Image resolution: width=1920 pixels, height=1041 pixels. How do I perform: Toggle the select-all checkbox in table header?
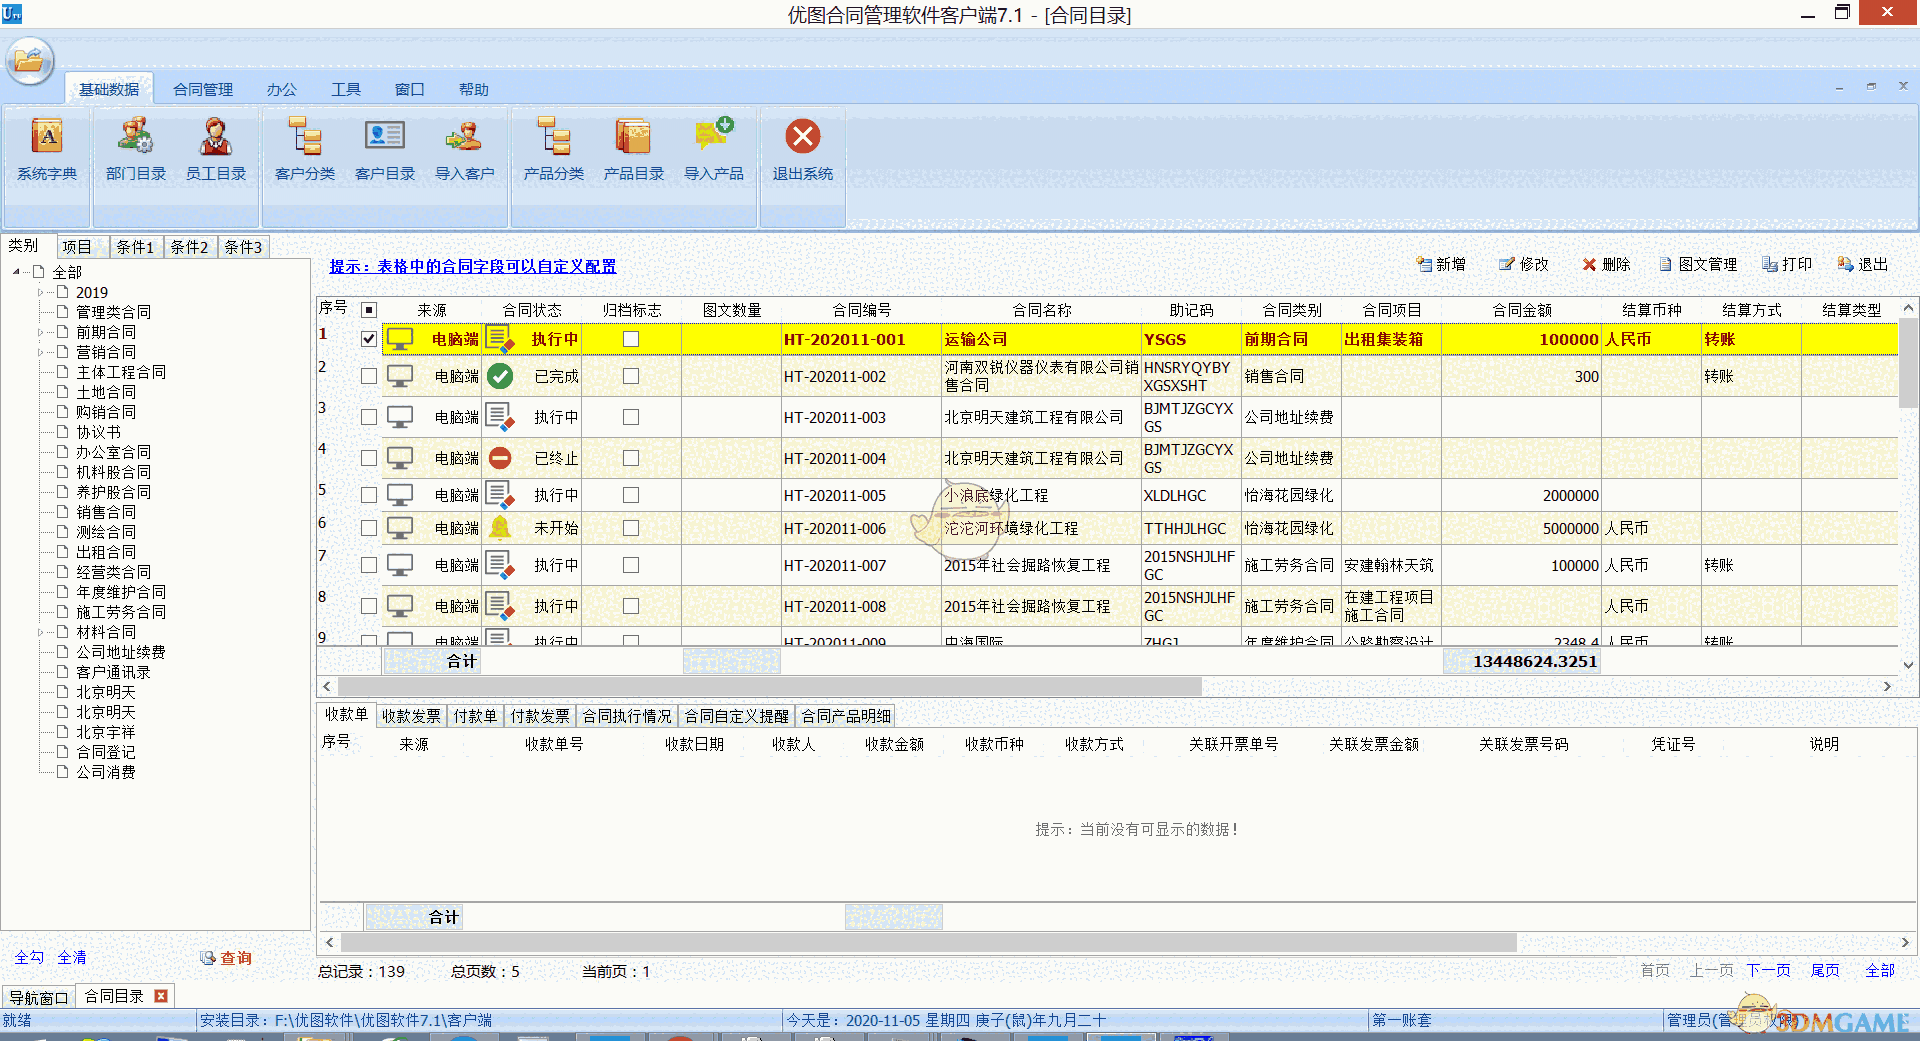click(368, 310)
